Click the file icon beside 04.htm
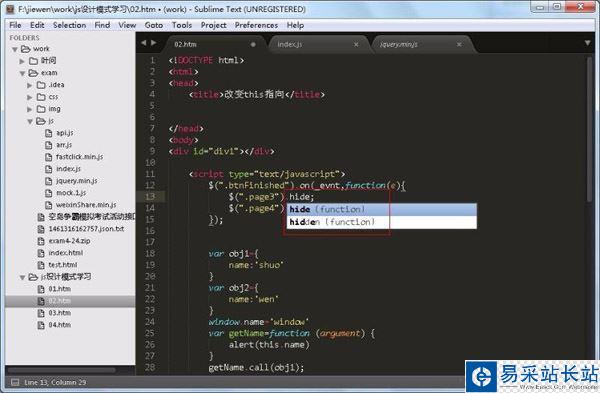Viewport: 600px width, 393px height. click(x=41, y=325)
